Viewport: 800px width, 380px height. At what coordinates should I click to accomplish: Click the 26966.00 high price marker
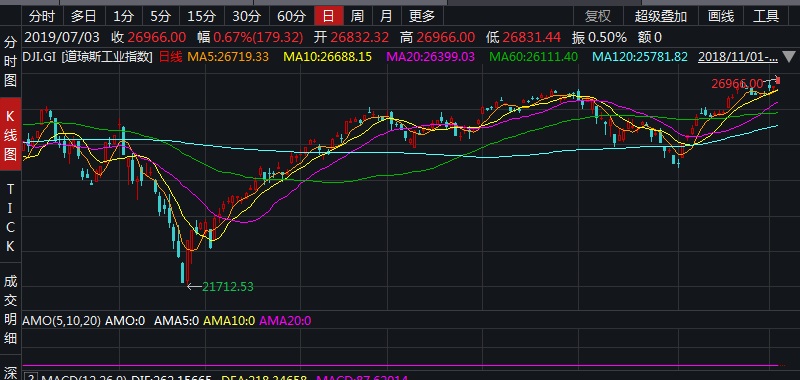738,84
